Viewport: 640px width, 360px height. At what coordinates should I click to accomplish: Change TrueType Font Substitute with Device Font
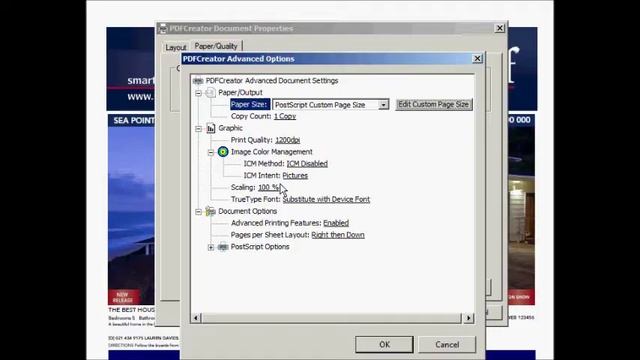(326, 199)
